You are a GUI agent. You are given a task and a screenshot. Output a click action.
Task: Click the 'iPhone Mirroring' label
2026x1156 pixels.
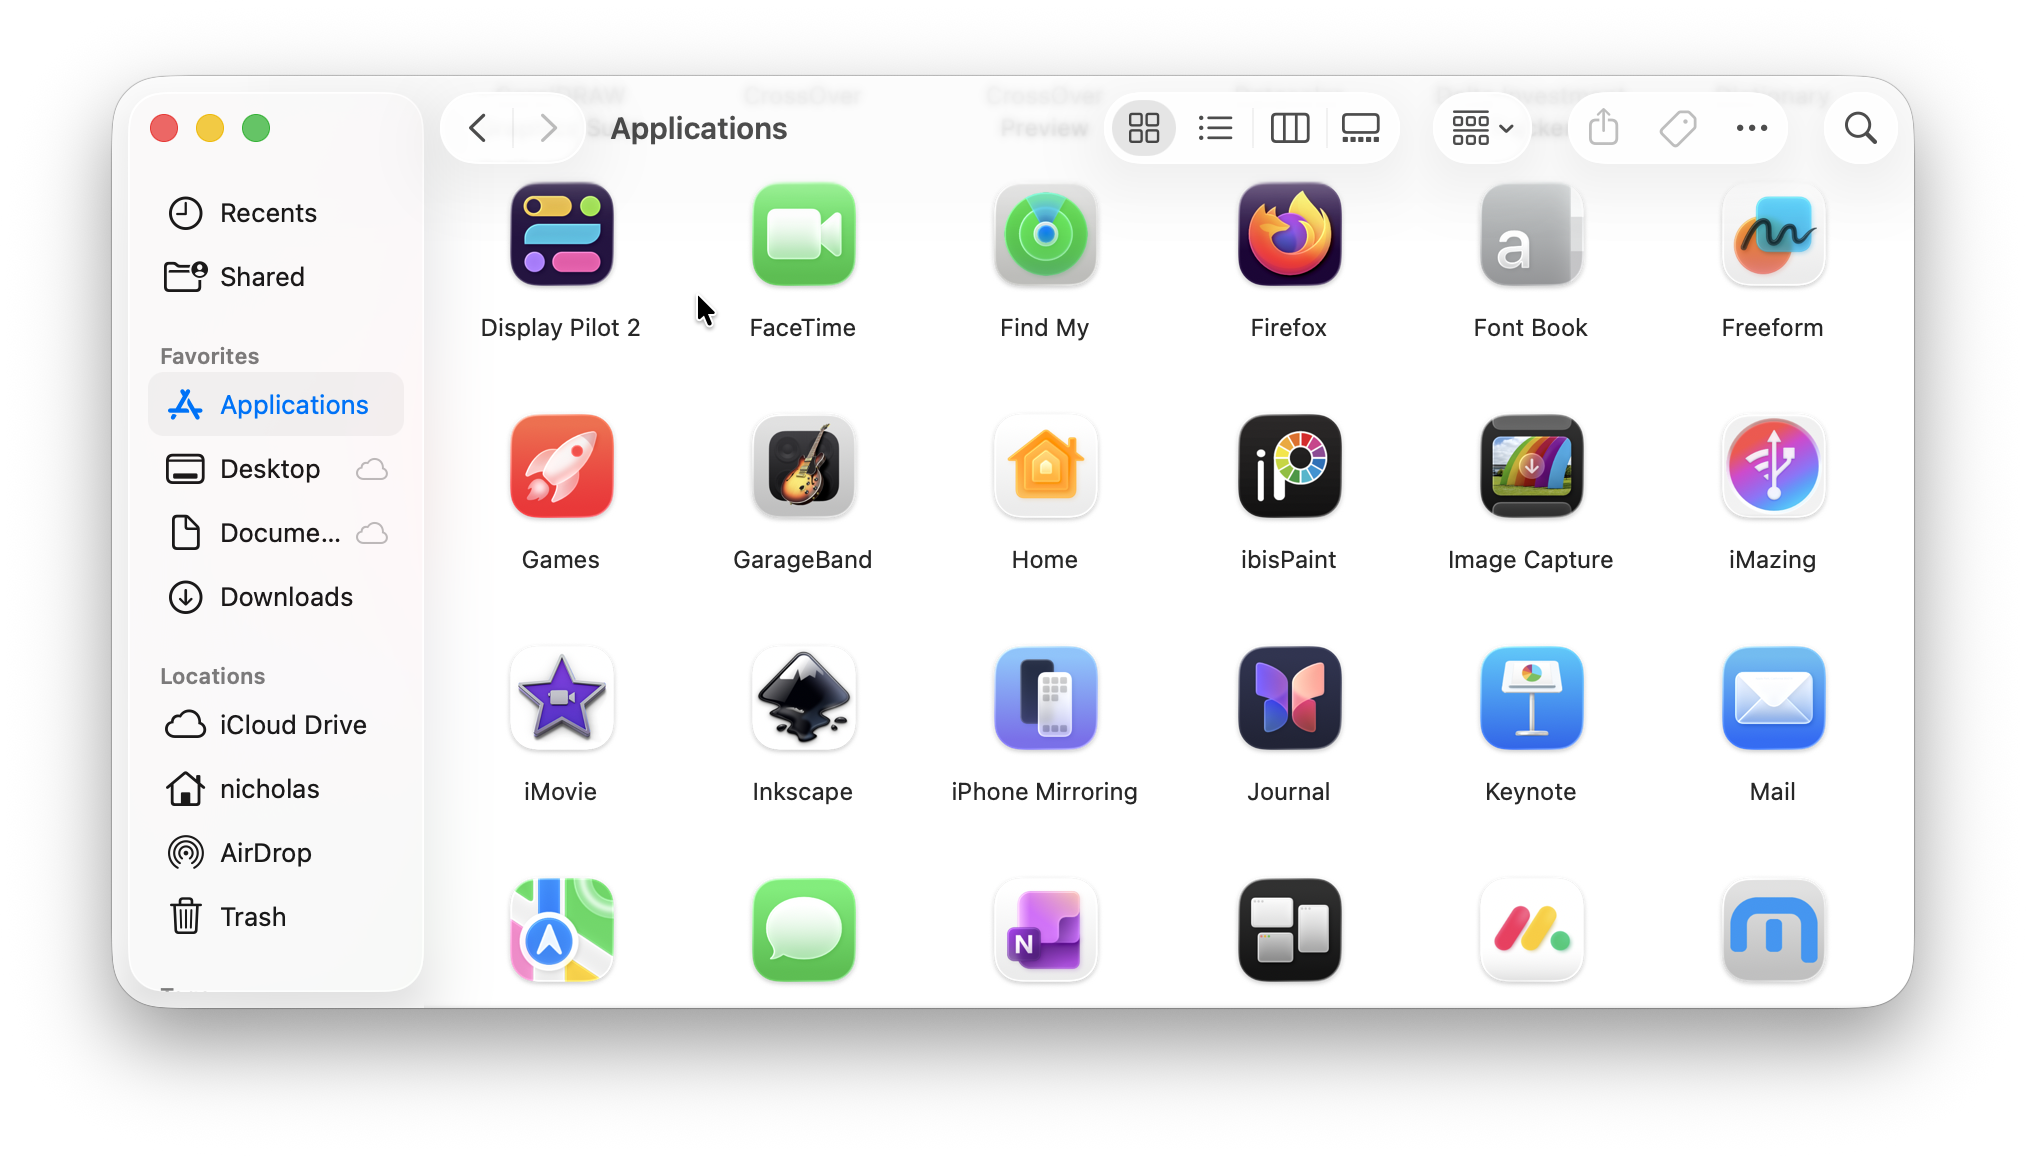pyautogui.click(x=1044, y=792)
